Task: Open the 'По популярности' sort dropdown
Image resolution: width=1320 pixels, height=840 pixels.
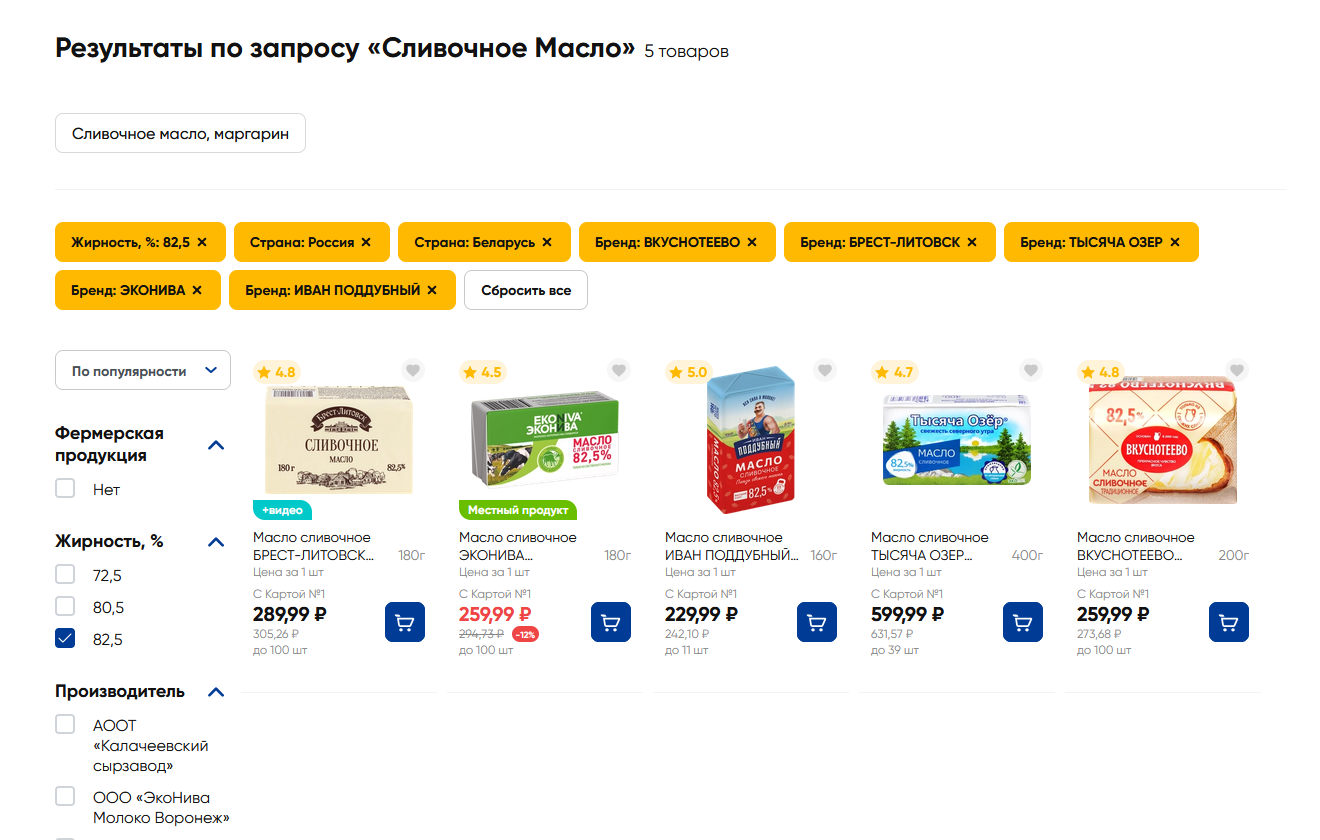Action: [143, 370]
